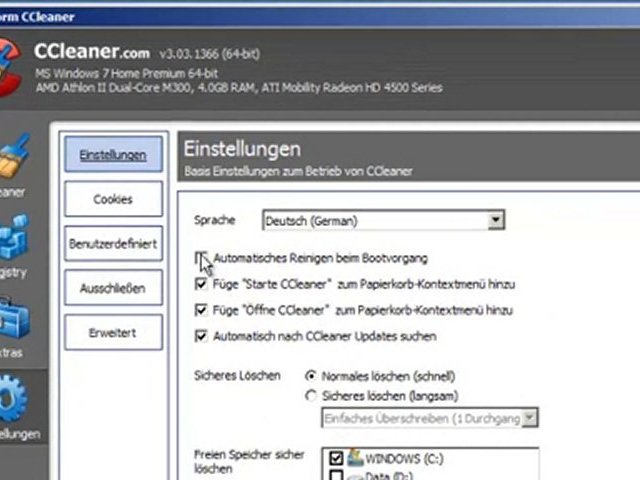Open the Erweitert settings tab
Viewport: 640px width, 480px height.
tap(113, 333)
